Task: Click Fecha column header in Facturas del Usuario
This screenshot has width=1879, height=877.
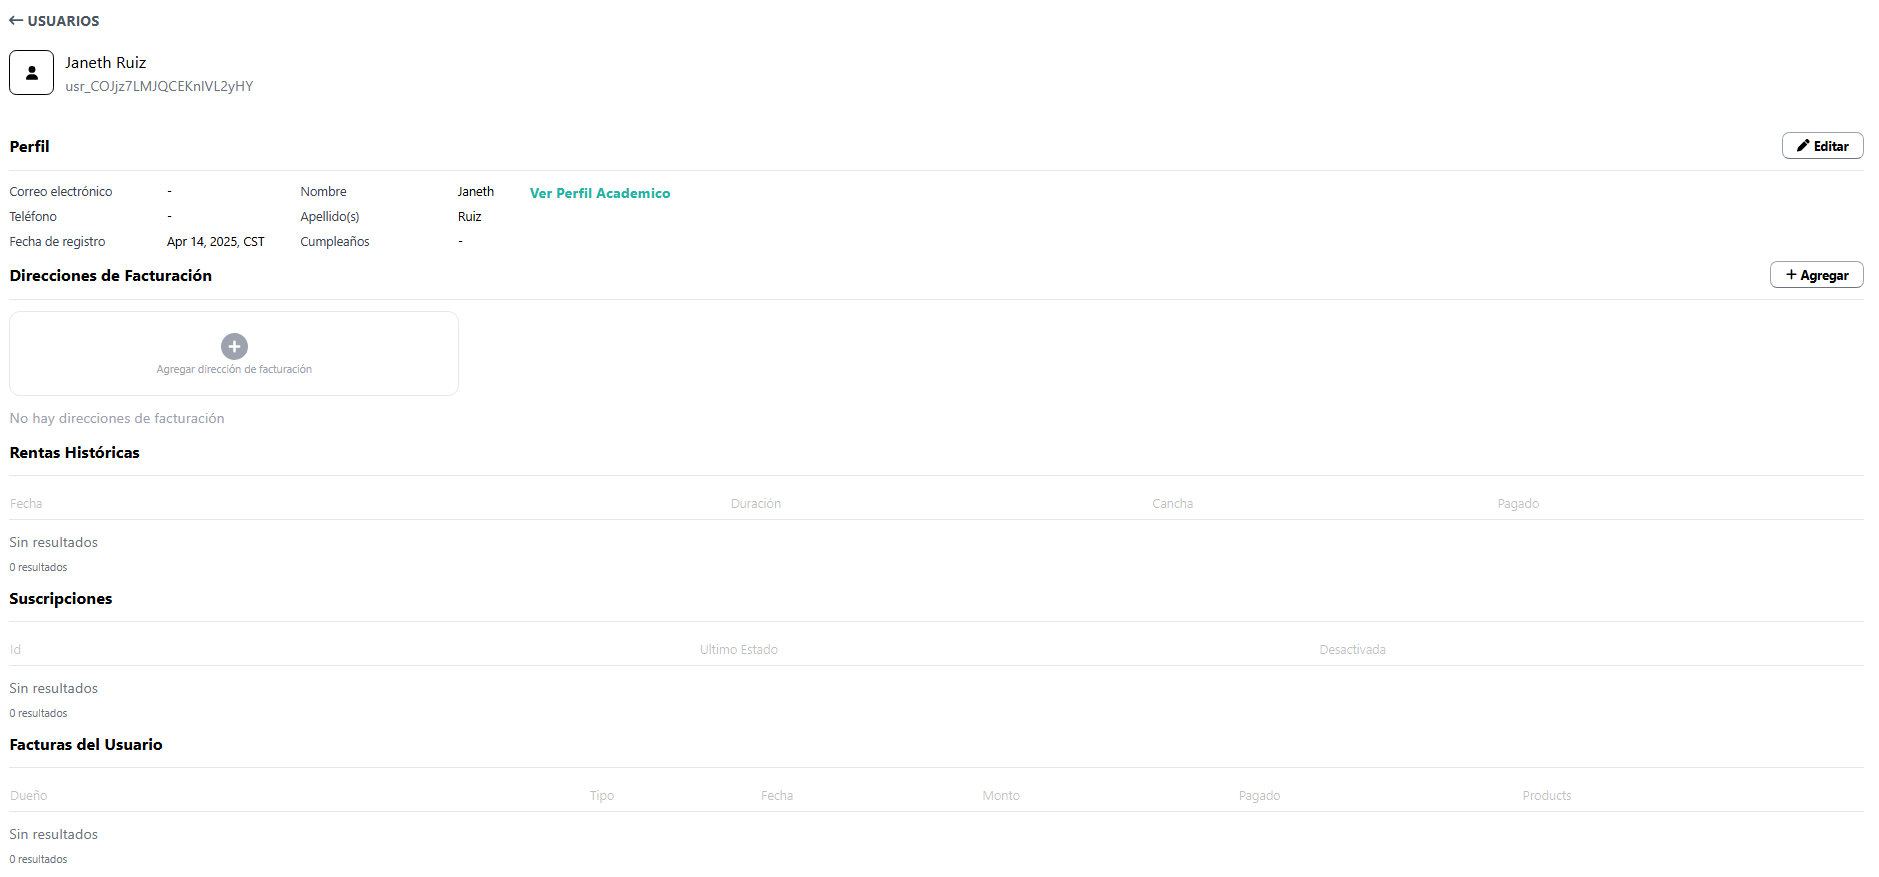Action: tap(776, 796)
